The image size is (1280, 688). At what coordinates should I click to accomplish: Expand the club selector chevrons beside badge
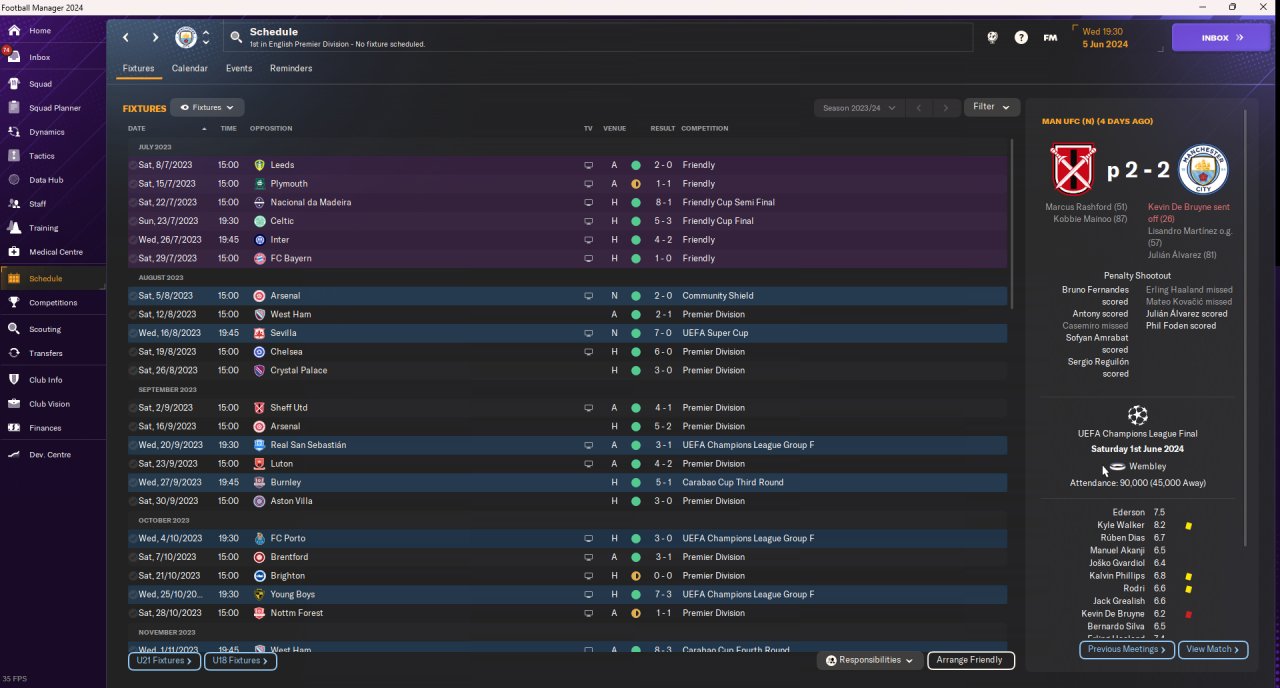206,38
